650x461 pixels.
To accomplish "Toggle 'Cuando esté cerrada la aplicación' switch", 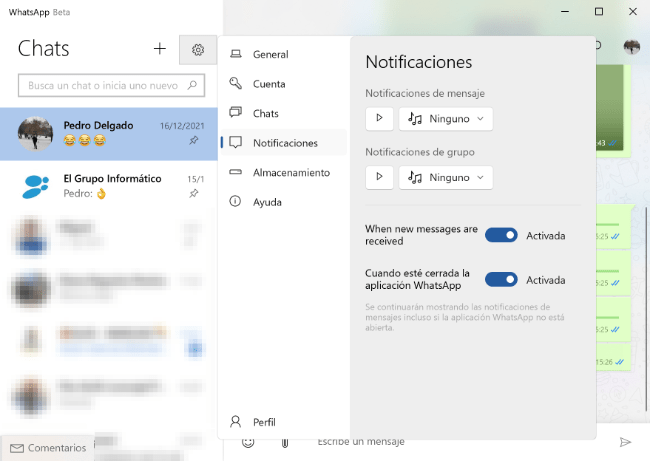I will tap(501, 279).
